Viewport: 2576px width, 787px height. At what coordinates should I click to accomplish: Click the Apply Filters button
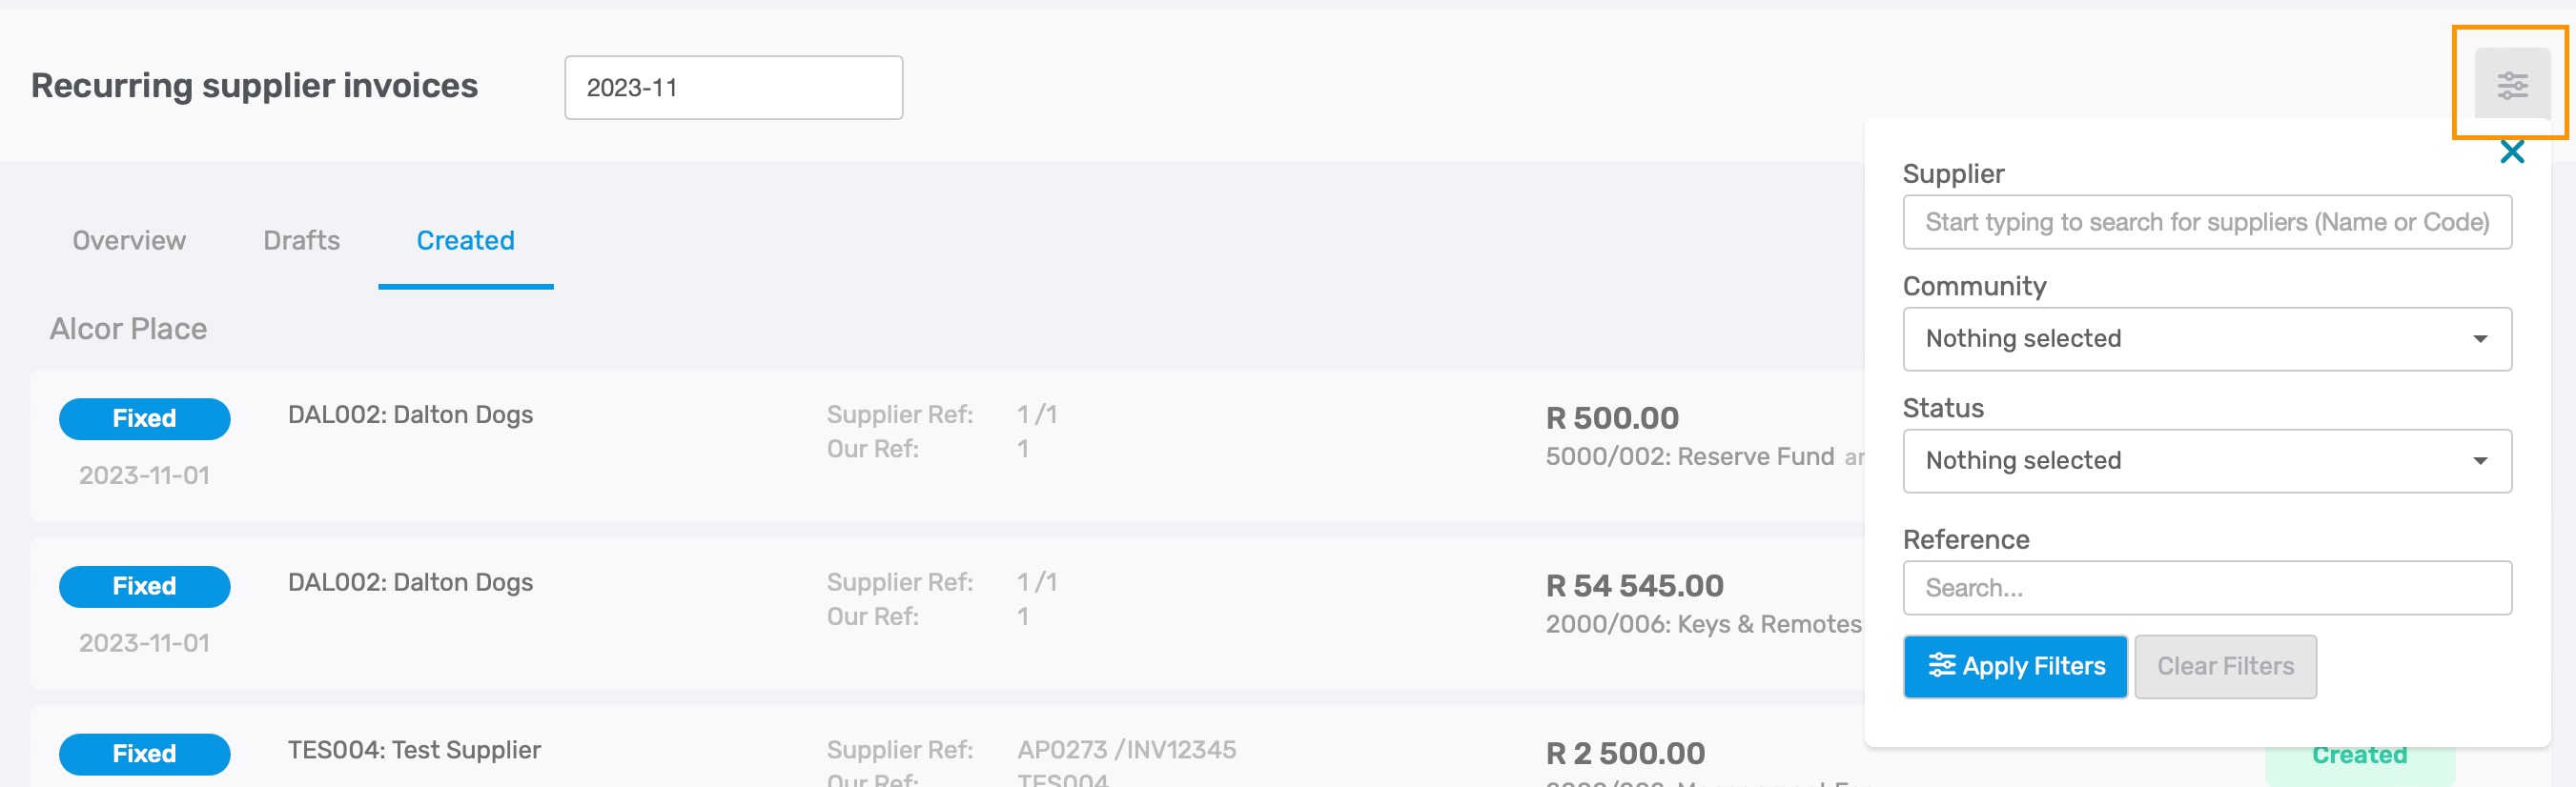[2014, 666]
